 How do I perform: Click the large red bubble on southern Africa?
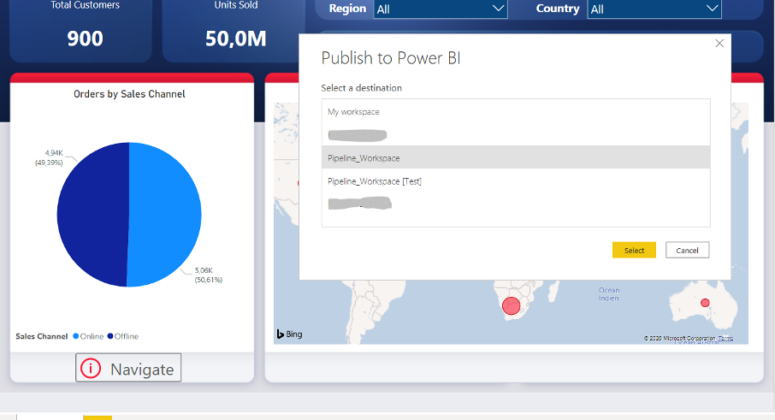coord(511,306)
